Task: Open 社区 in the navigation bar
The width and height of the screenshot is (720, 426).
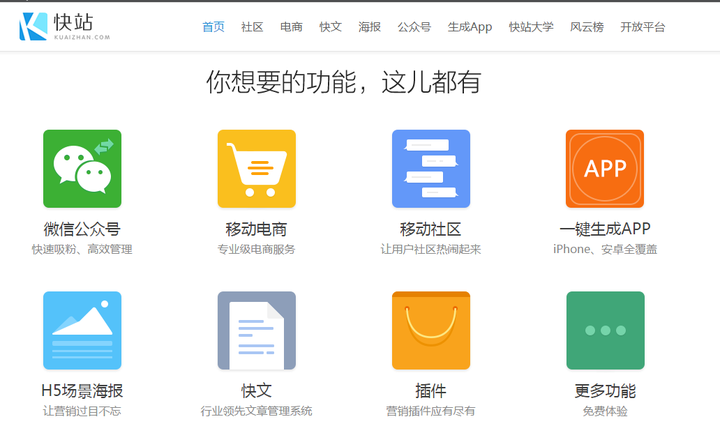Action: click(x=253, y=27)
